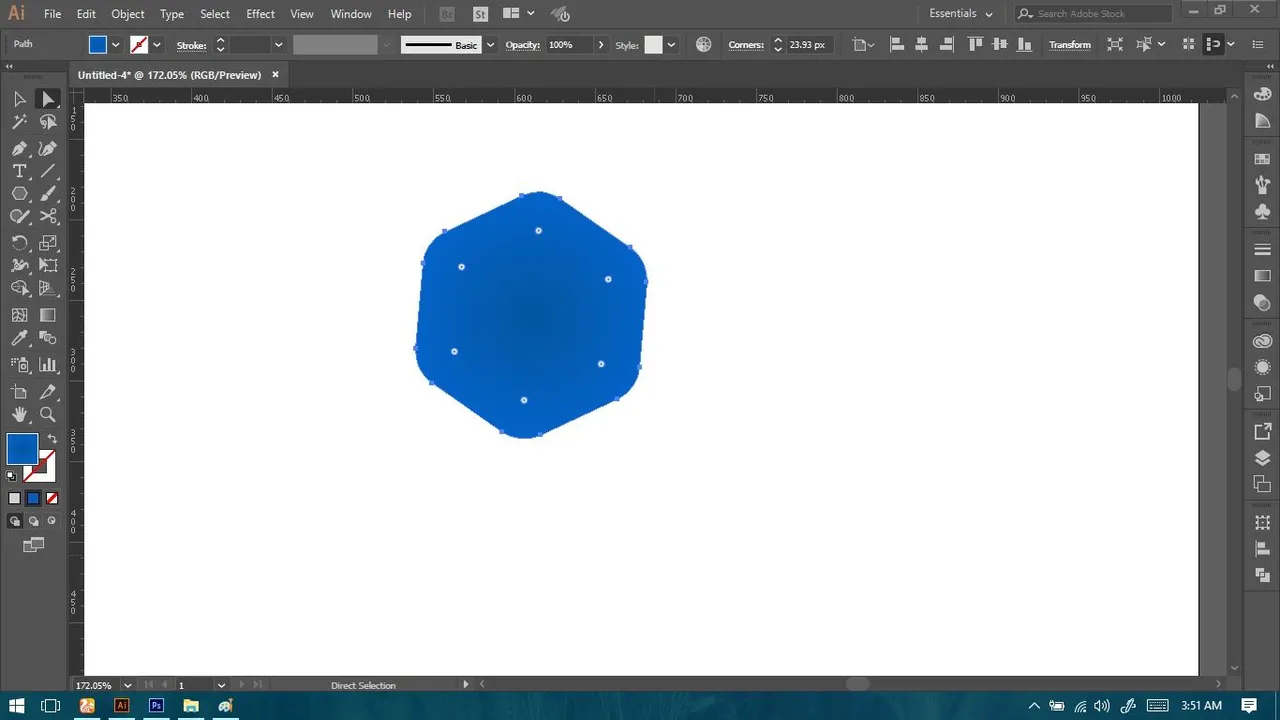Select the Untitled-4 document tab
Image resolution: width=1280 pixels, height=720 pixels.
click(170, 75)
